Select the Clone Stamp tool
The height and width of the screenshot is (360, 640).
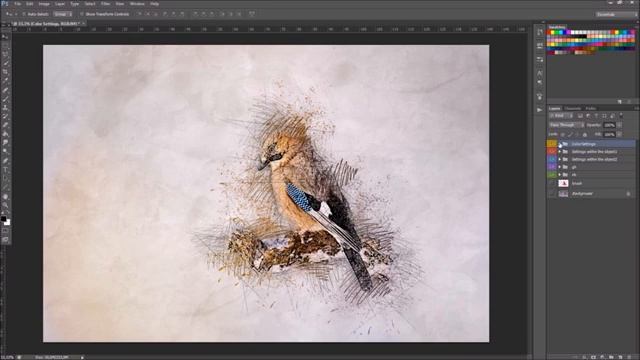pyautogui.click(x=5, y=108)
